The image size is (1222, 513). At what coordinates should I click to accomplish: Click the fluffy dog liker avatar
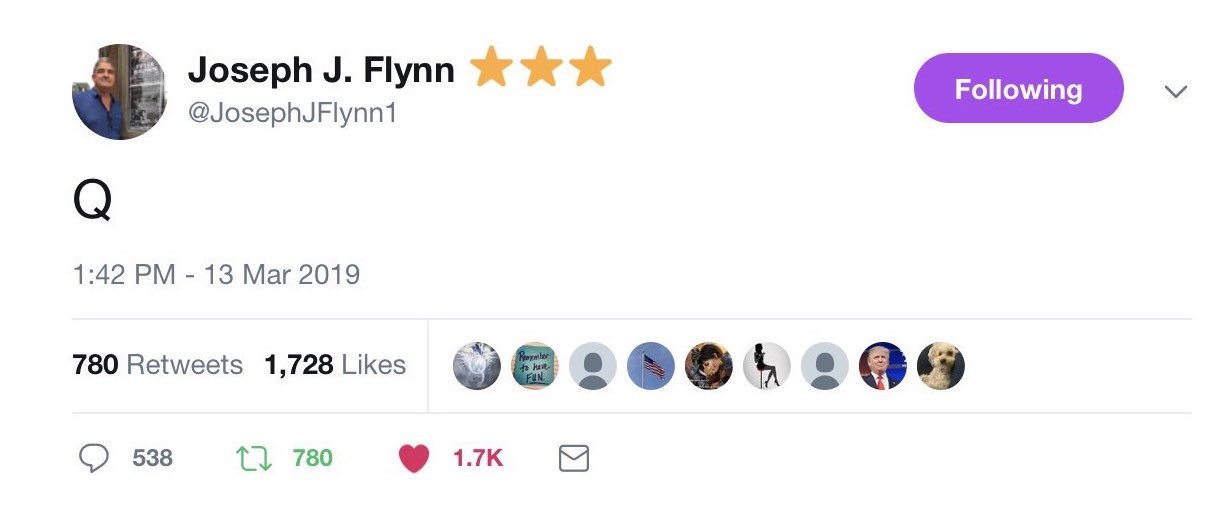pos(941,366)
